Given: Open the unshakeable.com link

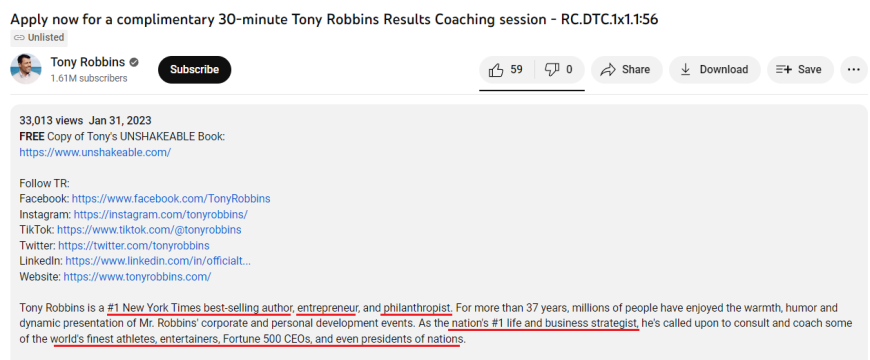Looking at the screenshot, I should 95,152.
